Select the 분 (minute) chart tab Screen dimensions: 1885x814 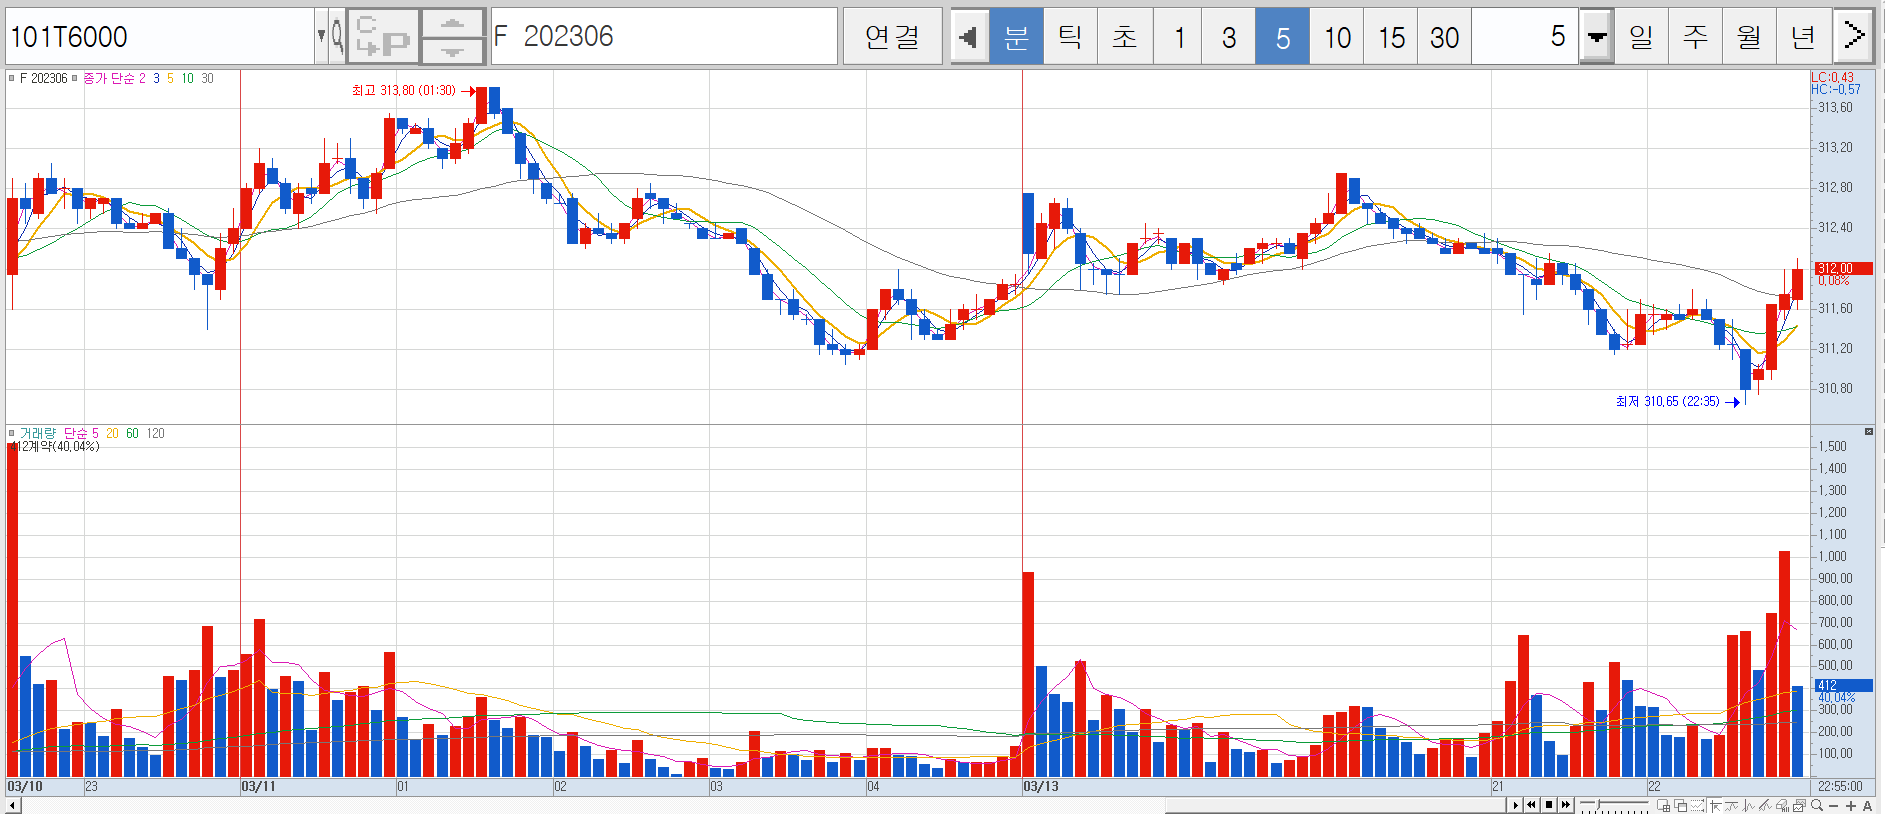click(x=1016, y=37)
